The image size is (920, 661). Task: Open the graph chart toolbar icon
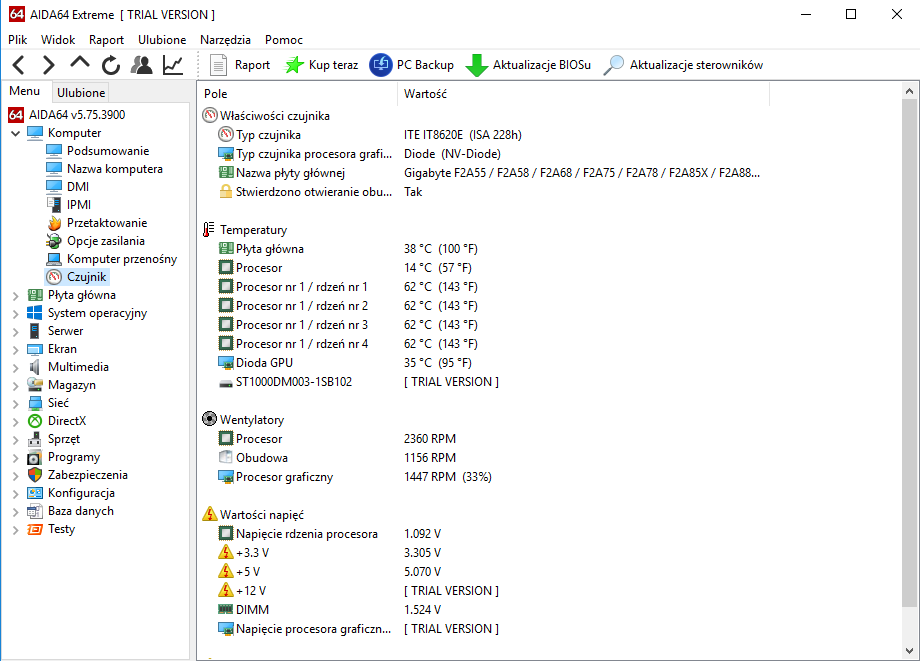tap(172, 65)
